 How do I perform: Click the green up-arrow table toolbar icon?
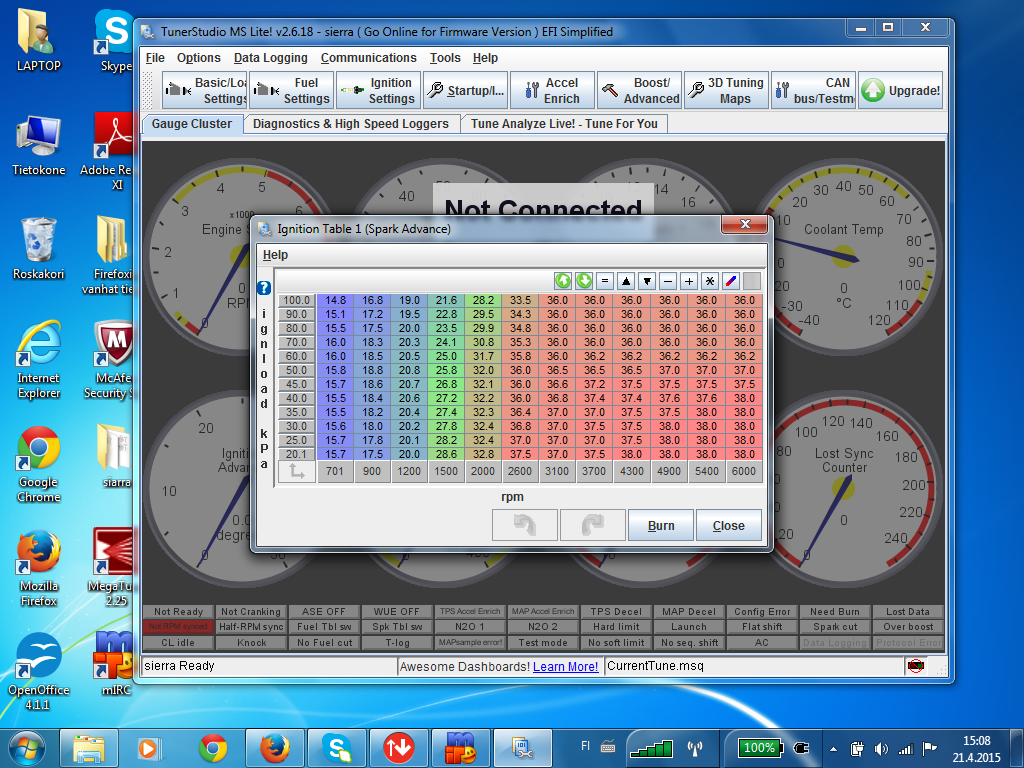coord(563,281)
